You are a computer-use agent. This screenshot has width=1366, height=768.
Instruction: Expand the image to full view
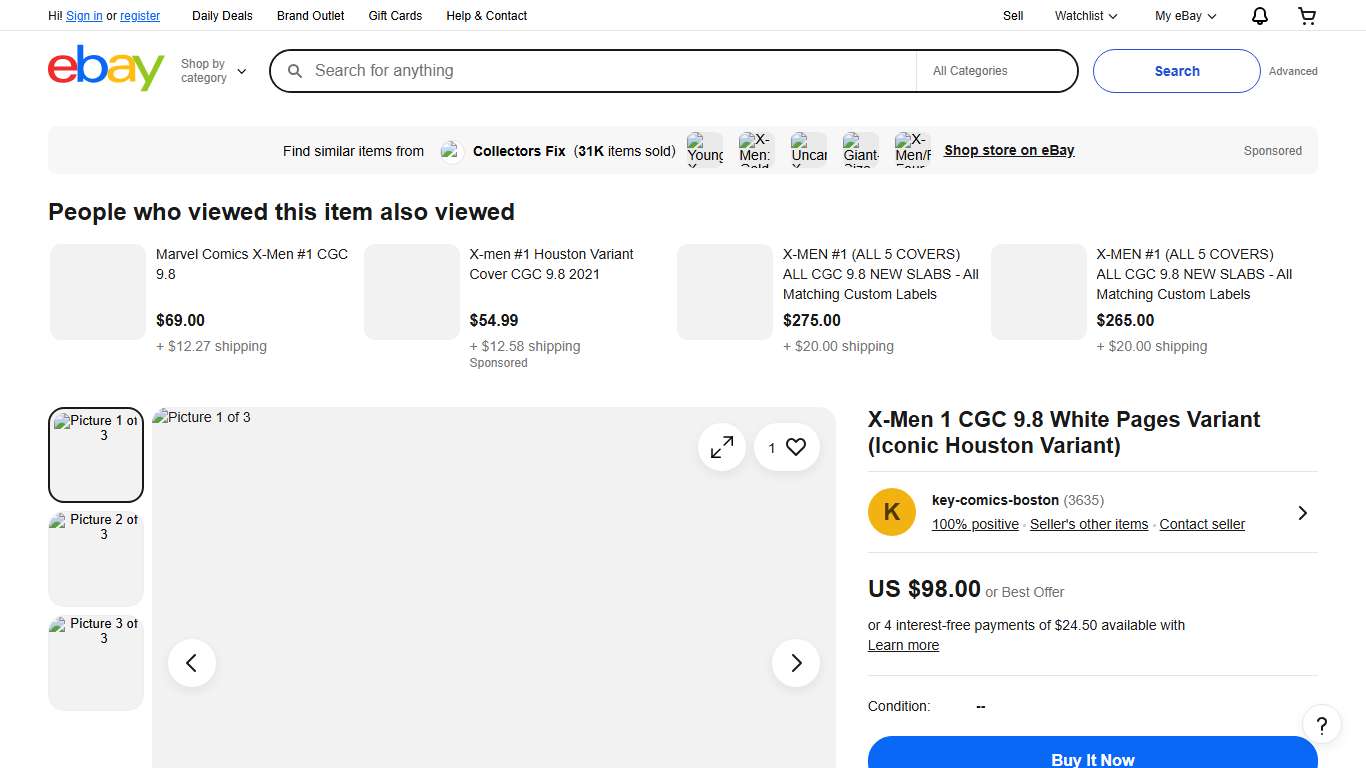point(722,448)
